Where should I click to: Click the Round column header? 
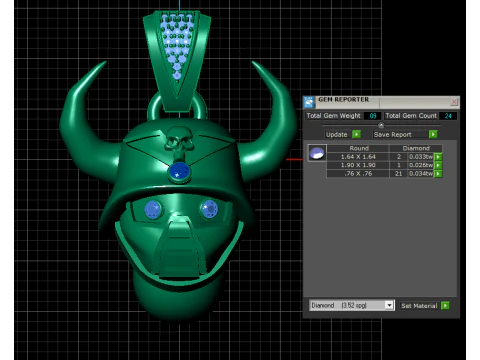click(x=359, y=148)
